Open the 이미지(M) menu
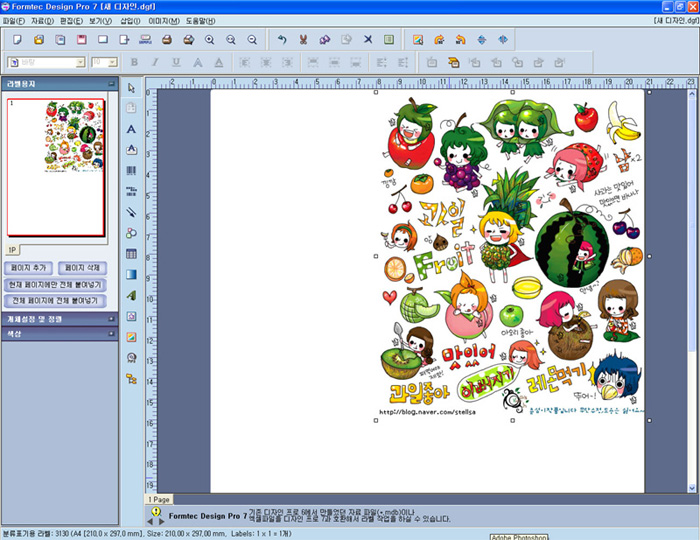 coord(164,21)
